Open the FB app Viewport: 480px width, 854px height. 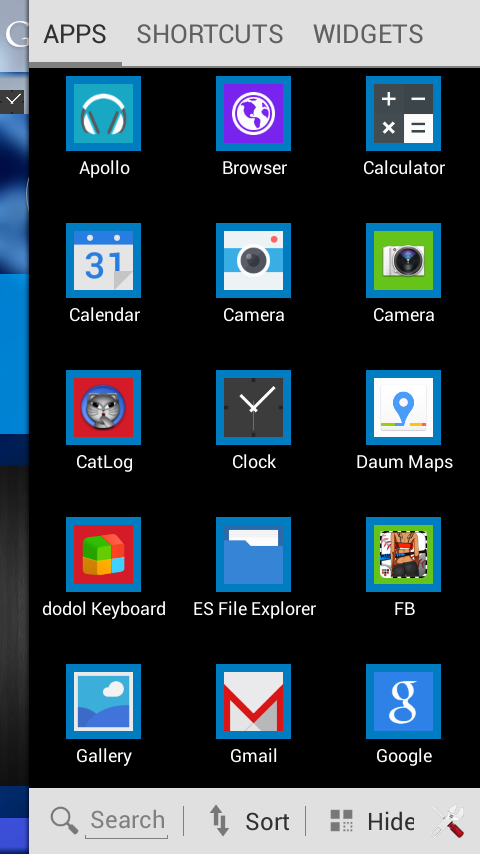403,554
